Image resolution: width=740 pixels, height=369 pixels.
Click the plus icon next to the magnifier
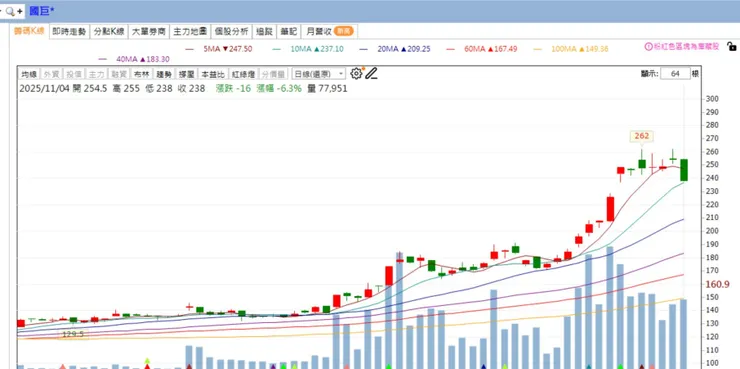20,11
